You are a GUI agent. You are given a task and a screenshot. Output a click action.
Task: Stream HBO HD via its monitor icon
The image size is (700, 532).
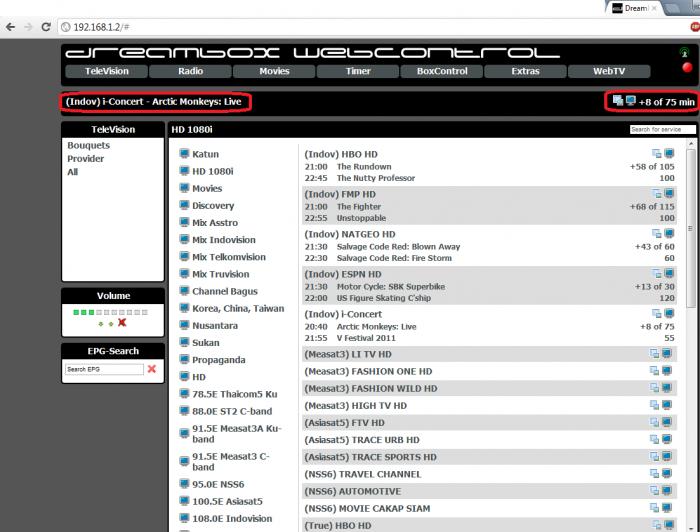pos(669,154)
